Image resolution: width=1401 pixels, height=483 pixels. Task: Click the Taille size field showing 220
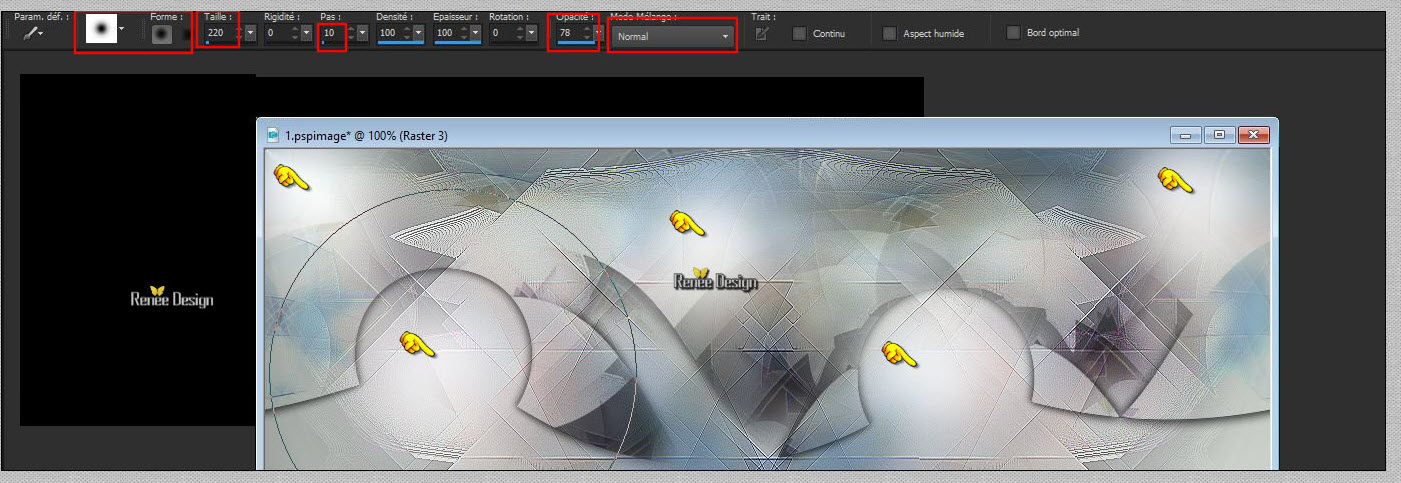pos(218,33)
